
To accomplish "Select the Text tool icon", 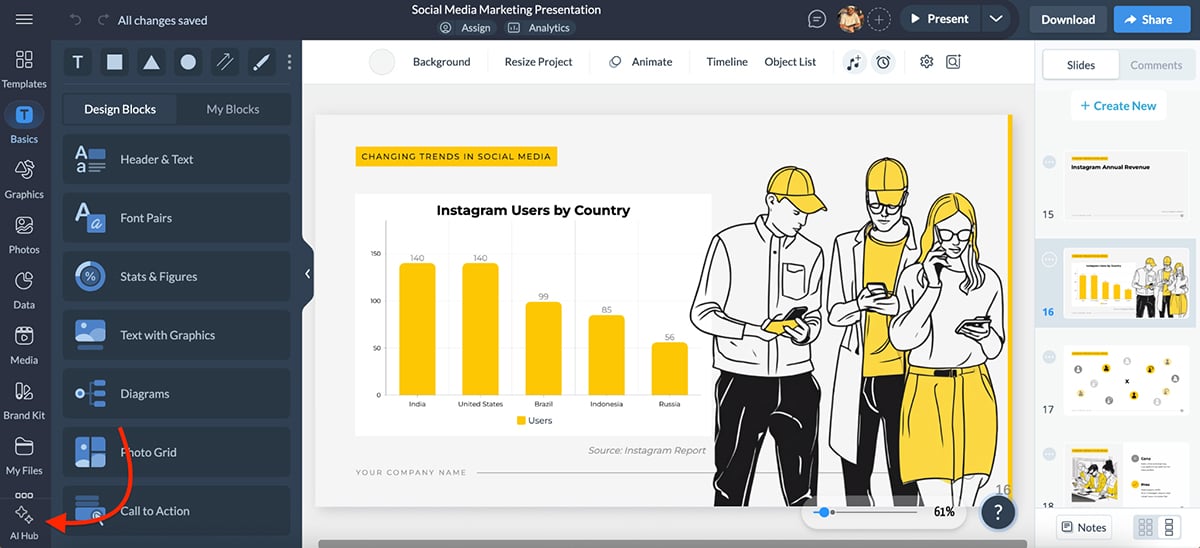I will (x=78, y=62).
